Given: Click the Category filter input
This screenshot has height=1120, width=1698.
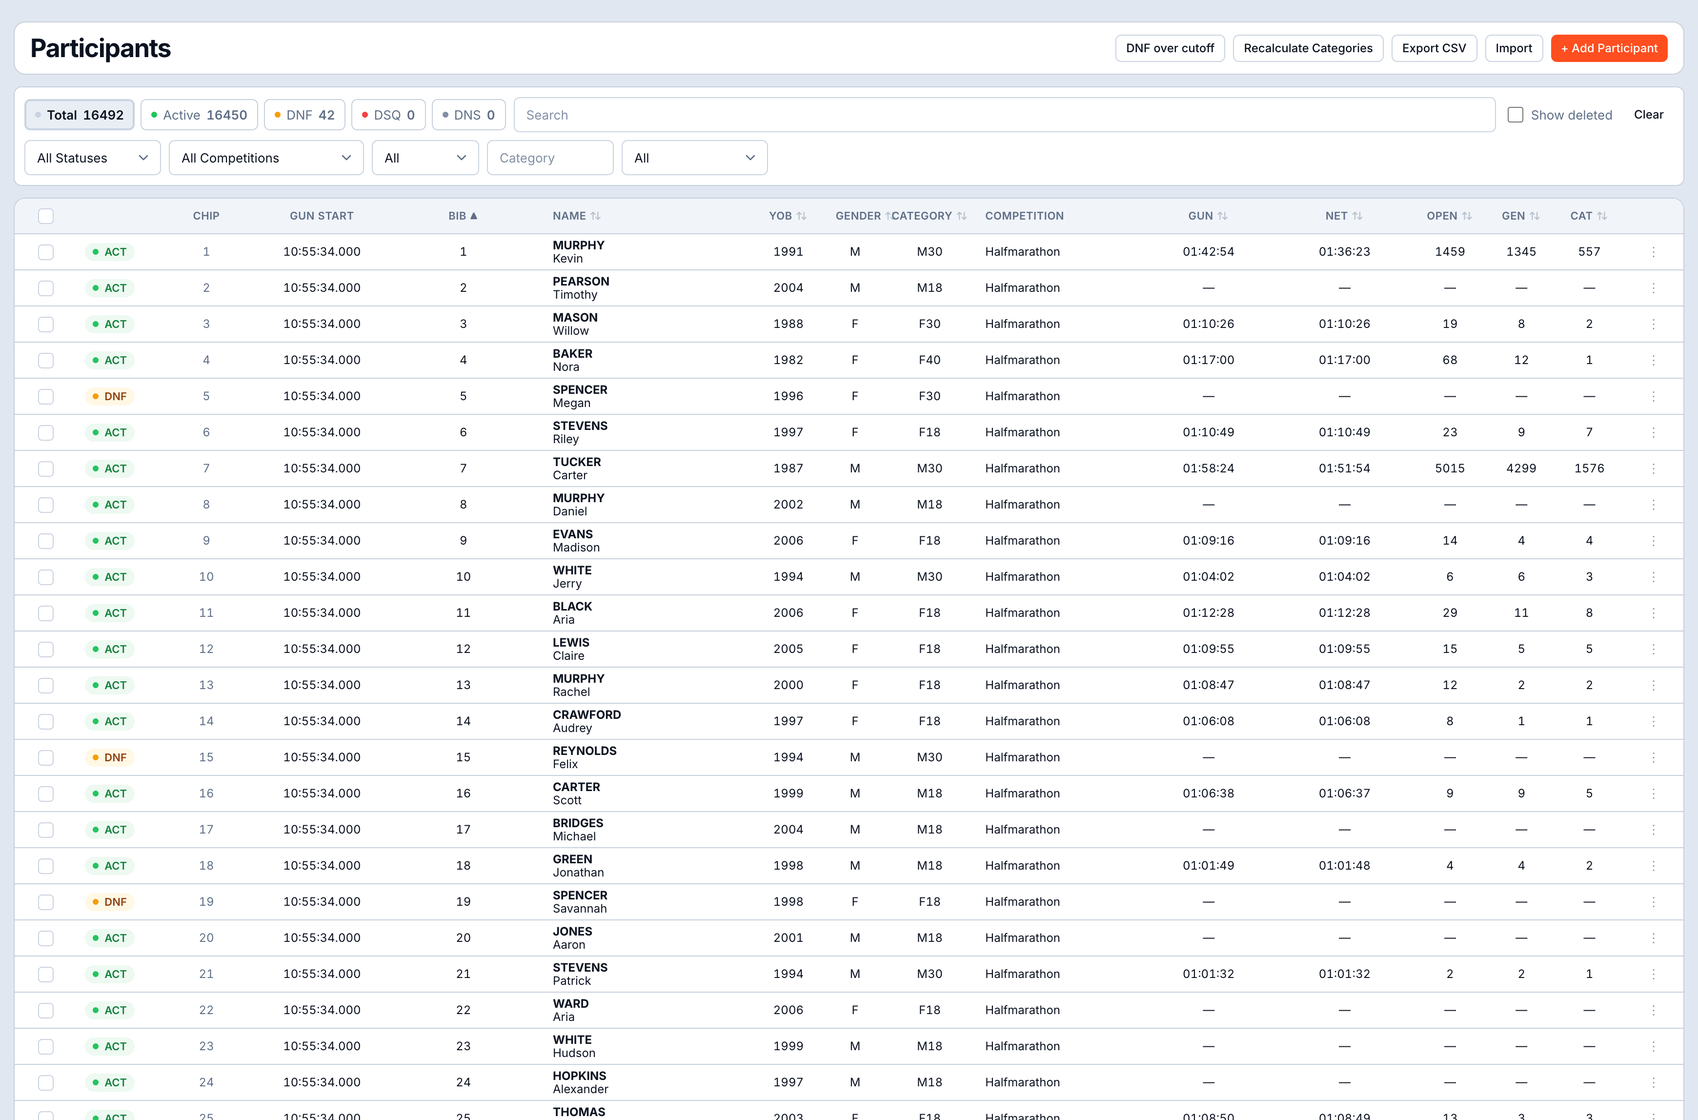Looking at the screenshot, I should coord(550,158).
